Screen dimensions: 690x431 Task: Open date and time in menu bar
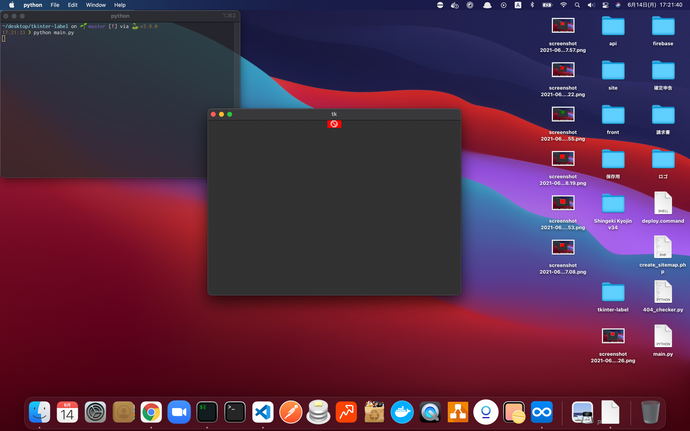[x=655, y=5]
